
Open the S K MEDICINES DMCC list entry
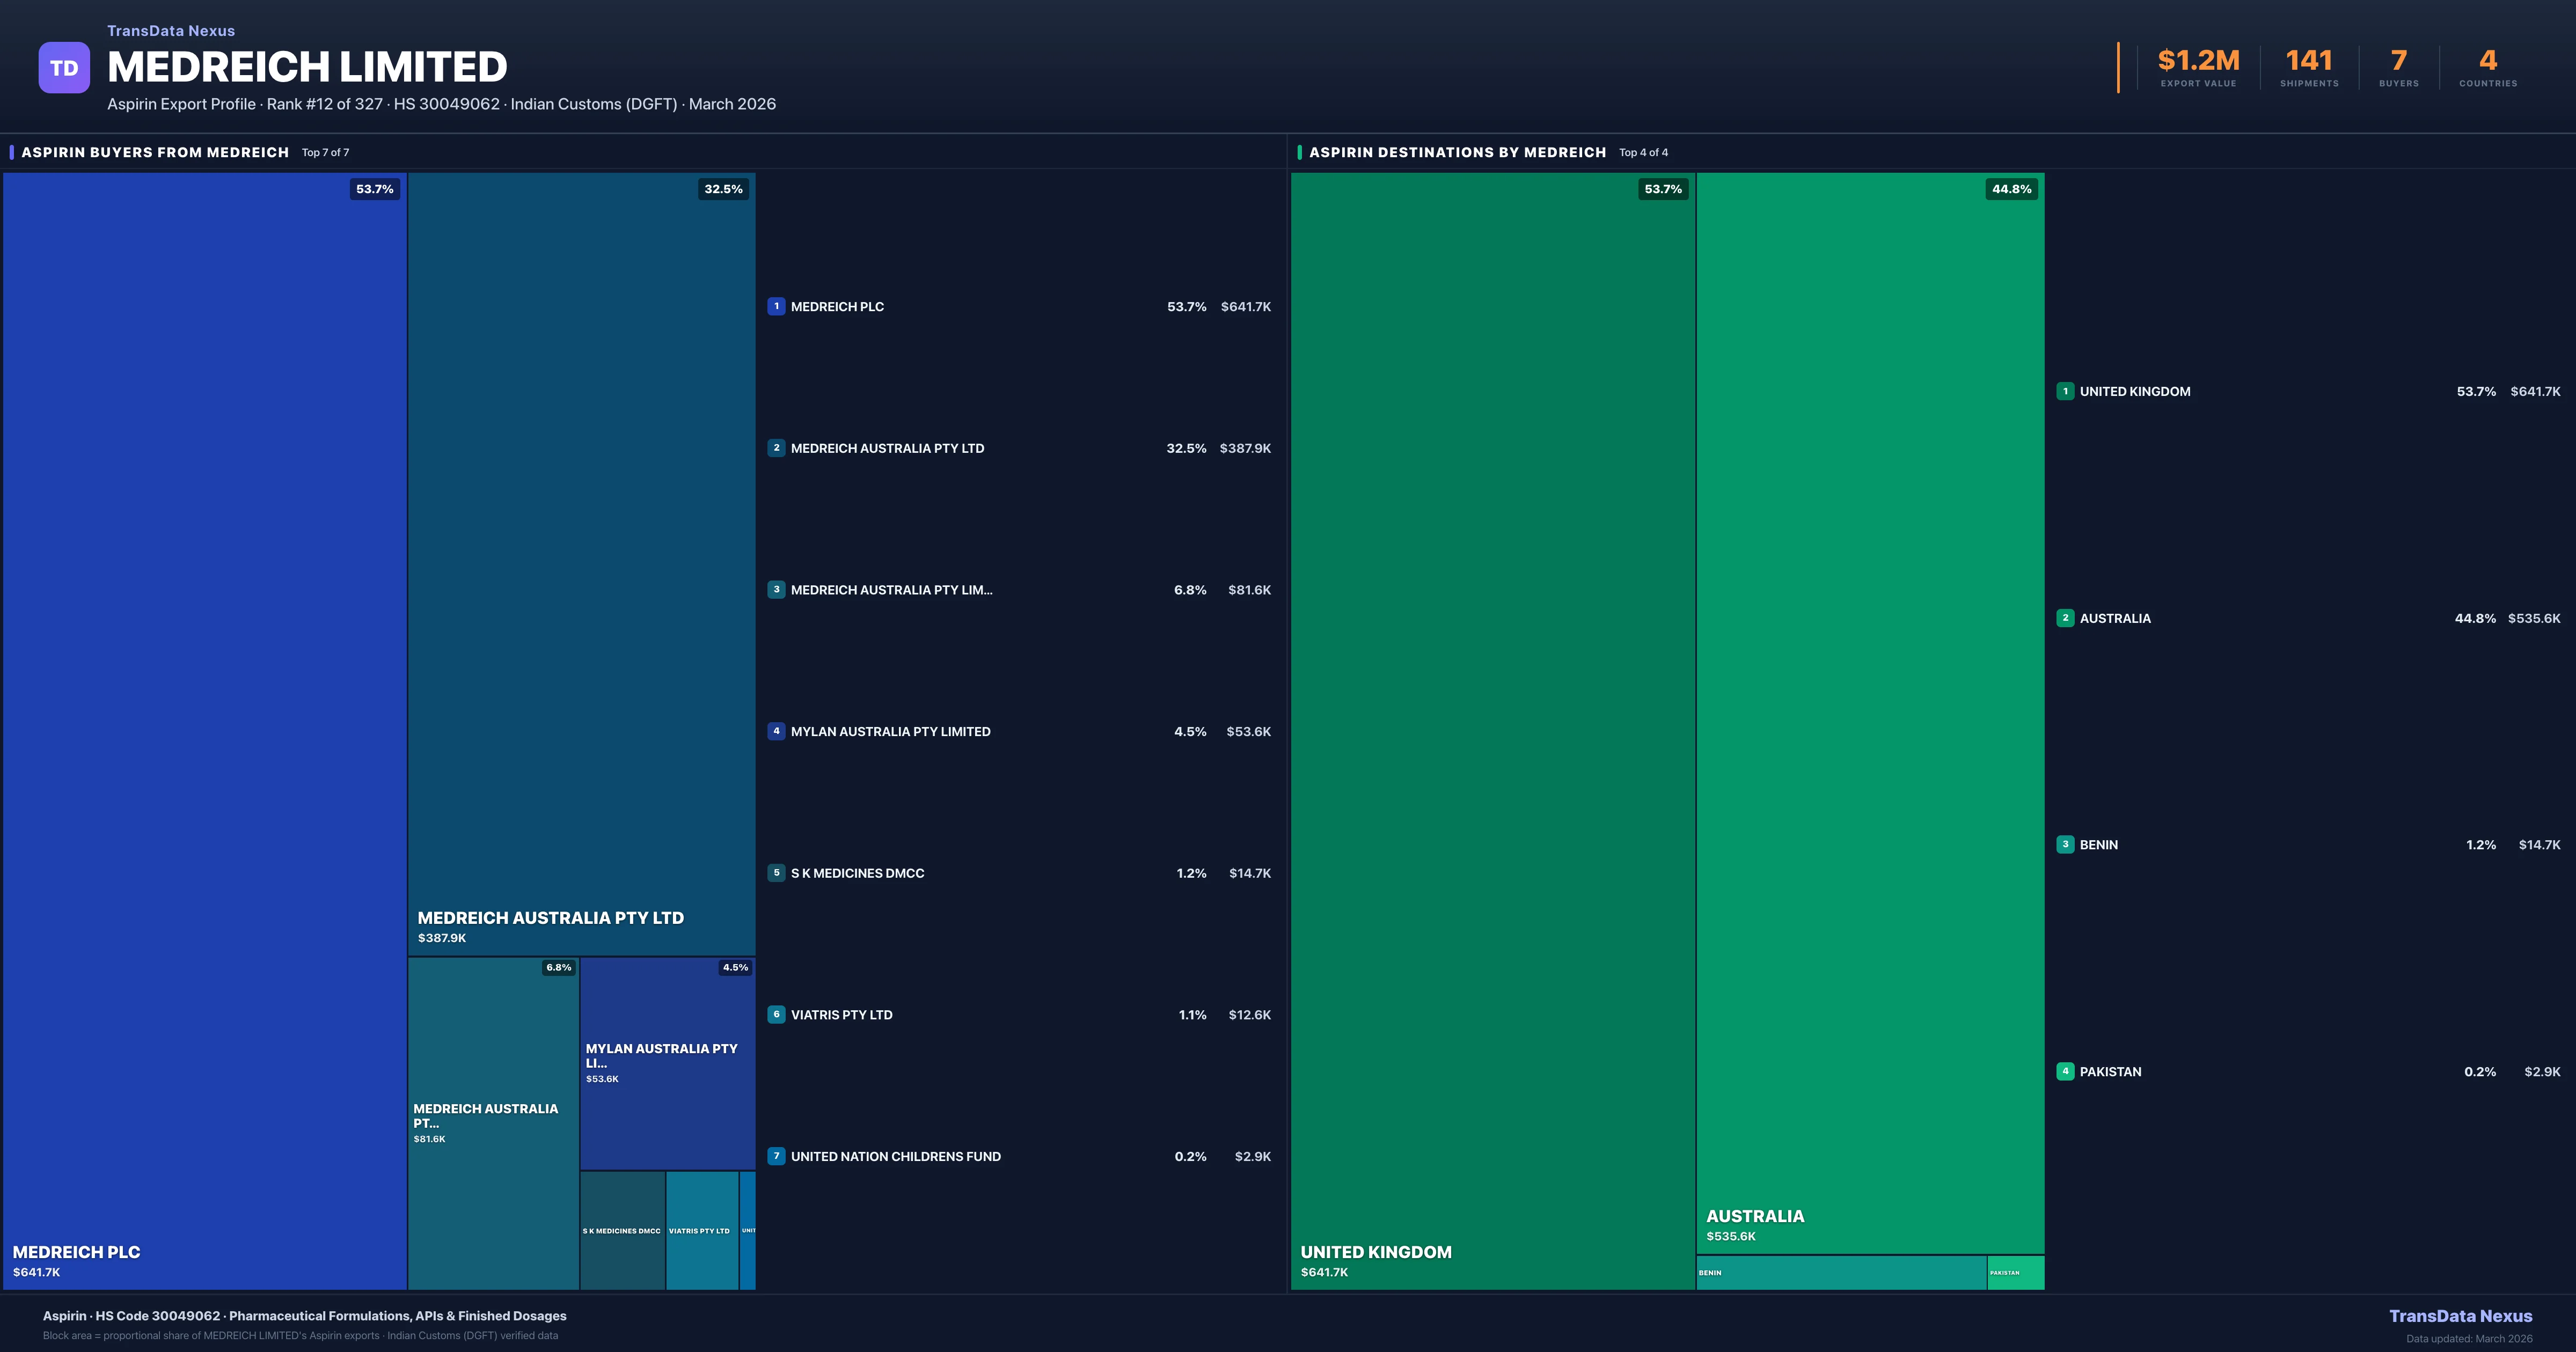[857, 873]
